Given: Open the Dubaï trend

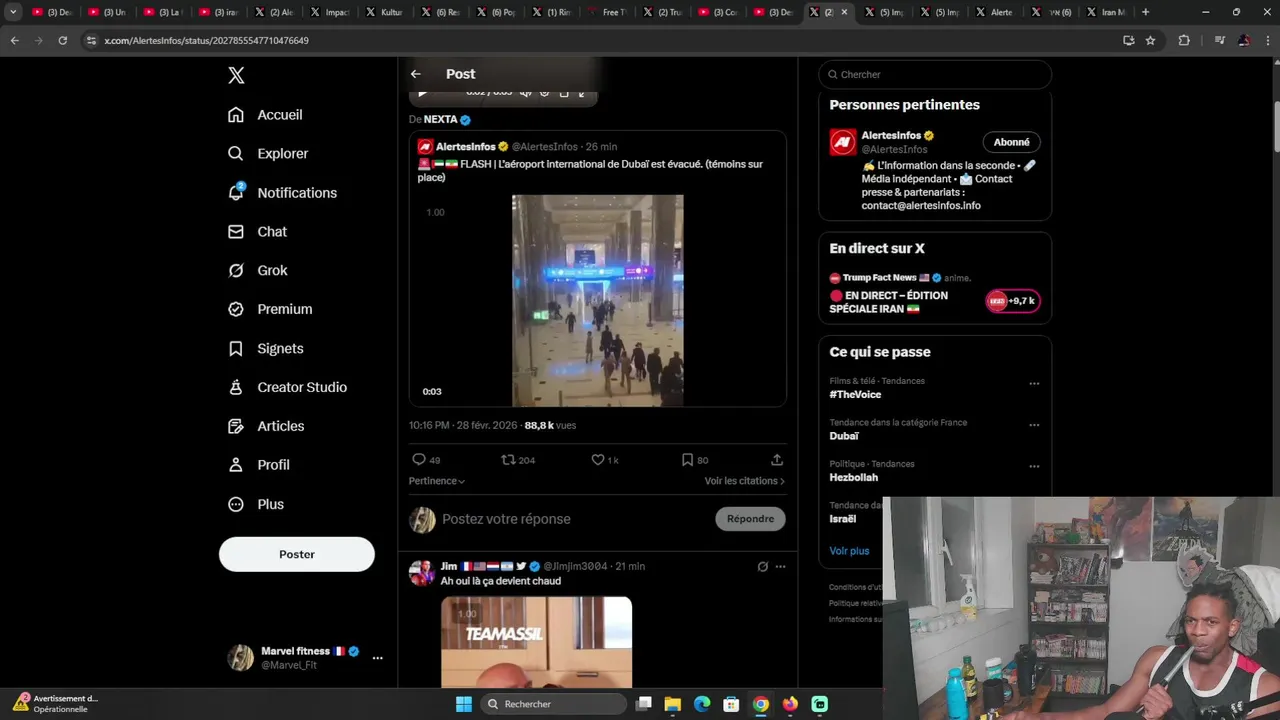Looking at the screenshot, I should (x=844, y=436).
